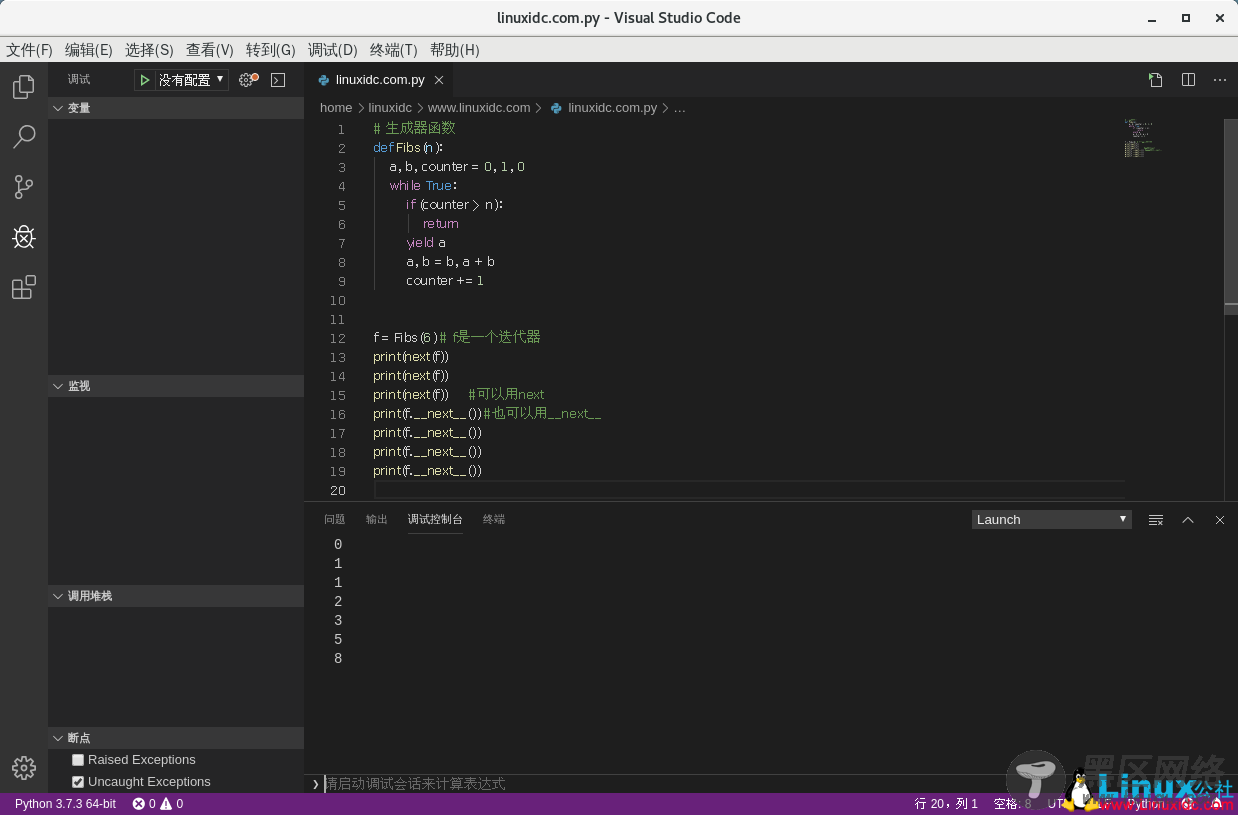Open the Search view in activity bar

(24, 137)
